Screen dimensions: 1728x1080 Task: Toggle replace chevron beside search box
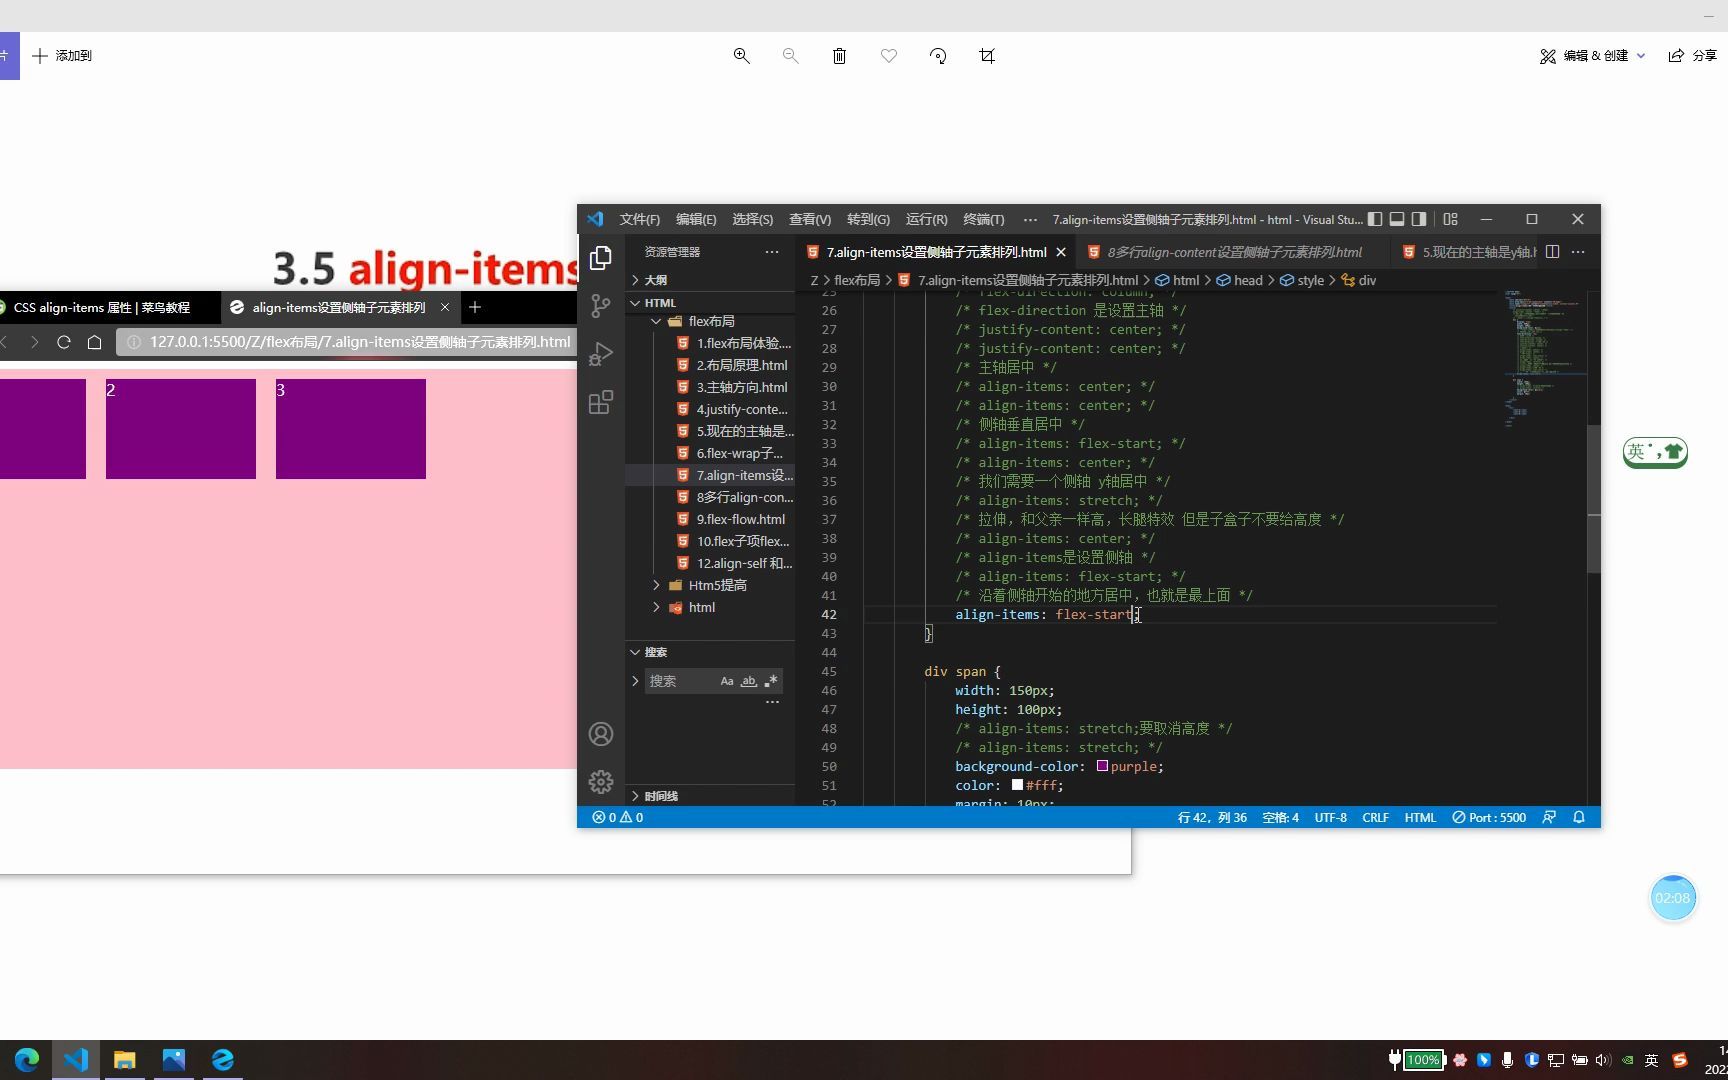pyautogui.click(x=635, y=681)
